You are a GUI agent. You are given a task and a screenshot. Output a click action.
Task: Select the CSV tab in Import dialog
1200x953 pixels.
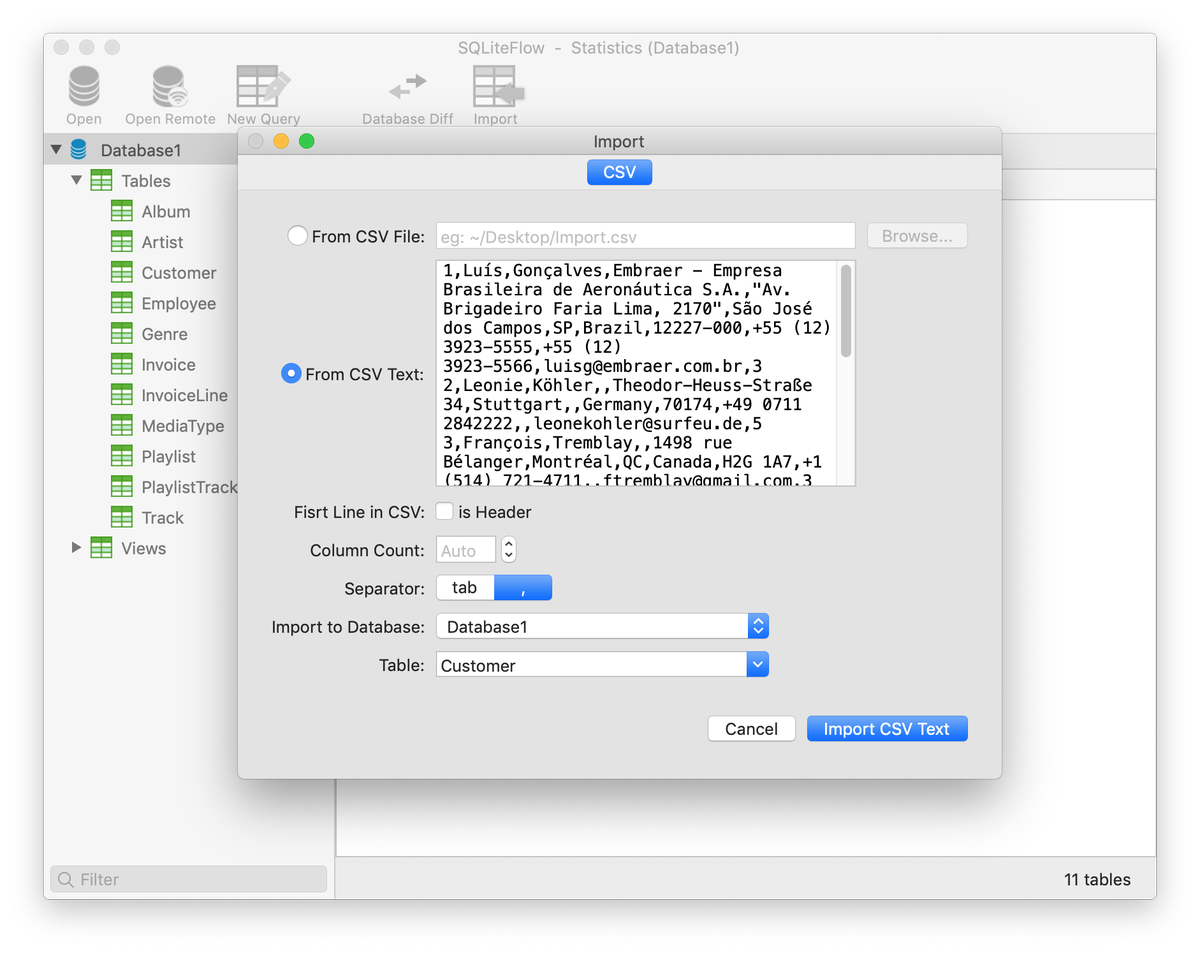click(619, 173)
